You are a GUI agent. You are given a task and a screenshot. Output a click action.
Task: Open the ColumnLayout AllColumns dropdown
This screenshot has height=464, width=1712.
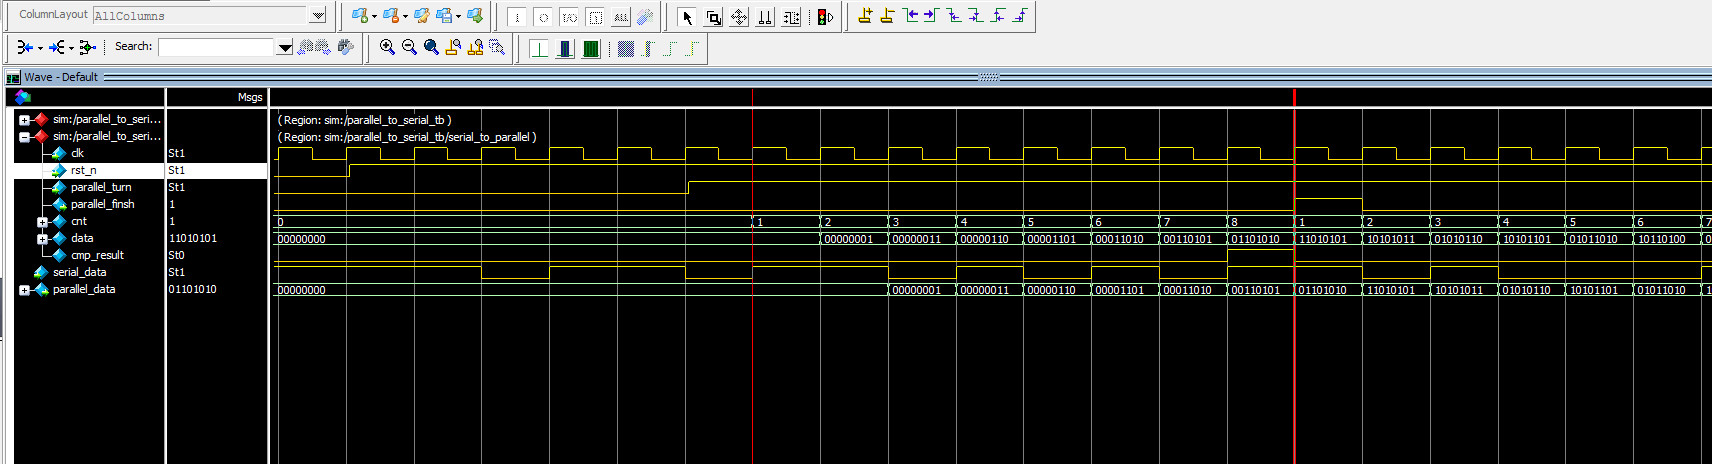click(x=318, y=15)
